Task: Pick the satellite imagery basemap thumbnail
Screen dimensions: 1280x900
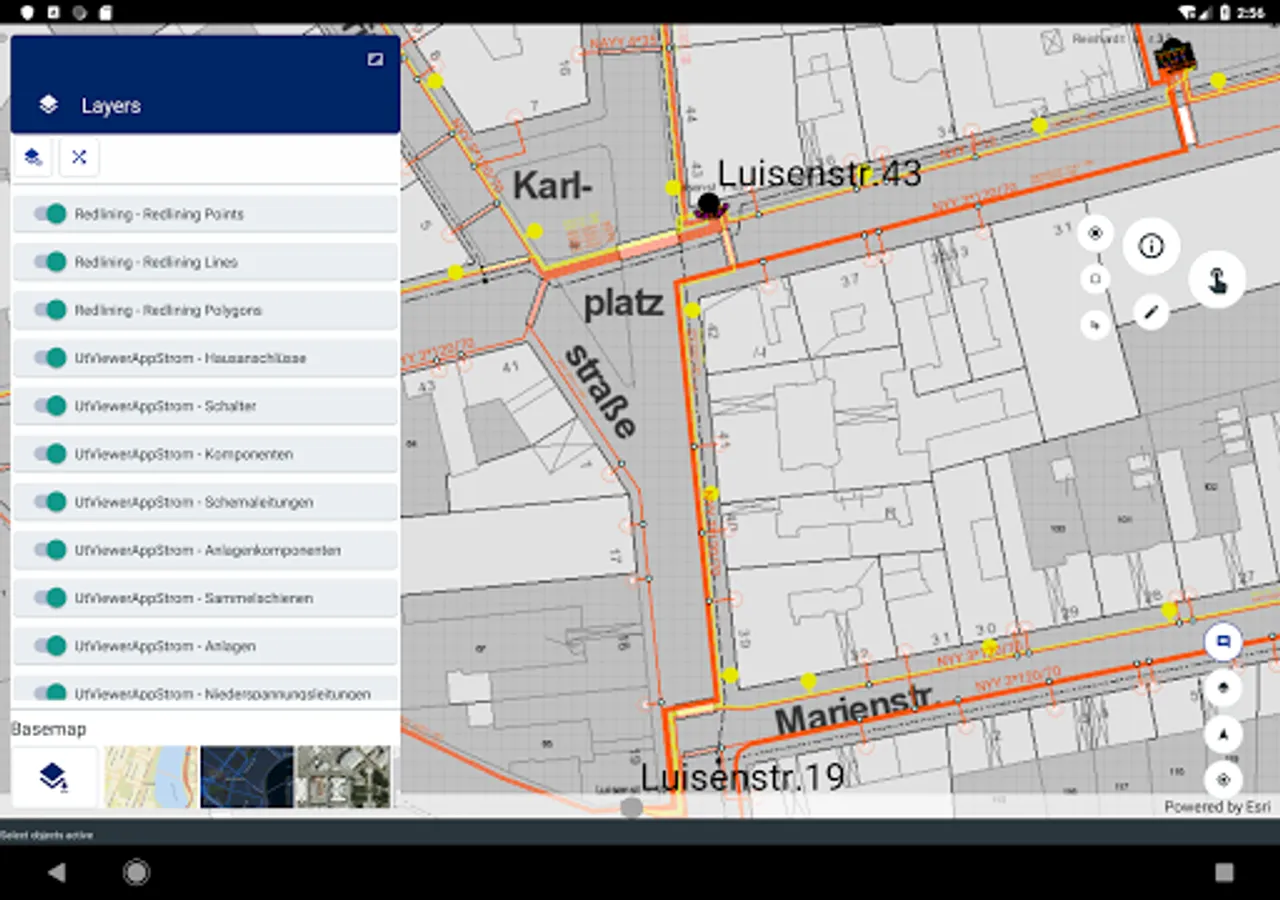Action: tap(343, 776)
